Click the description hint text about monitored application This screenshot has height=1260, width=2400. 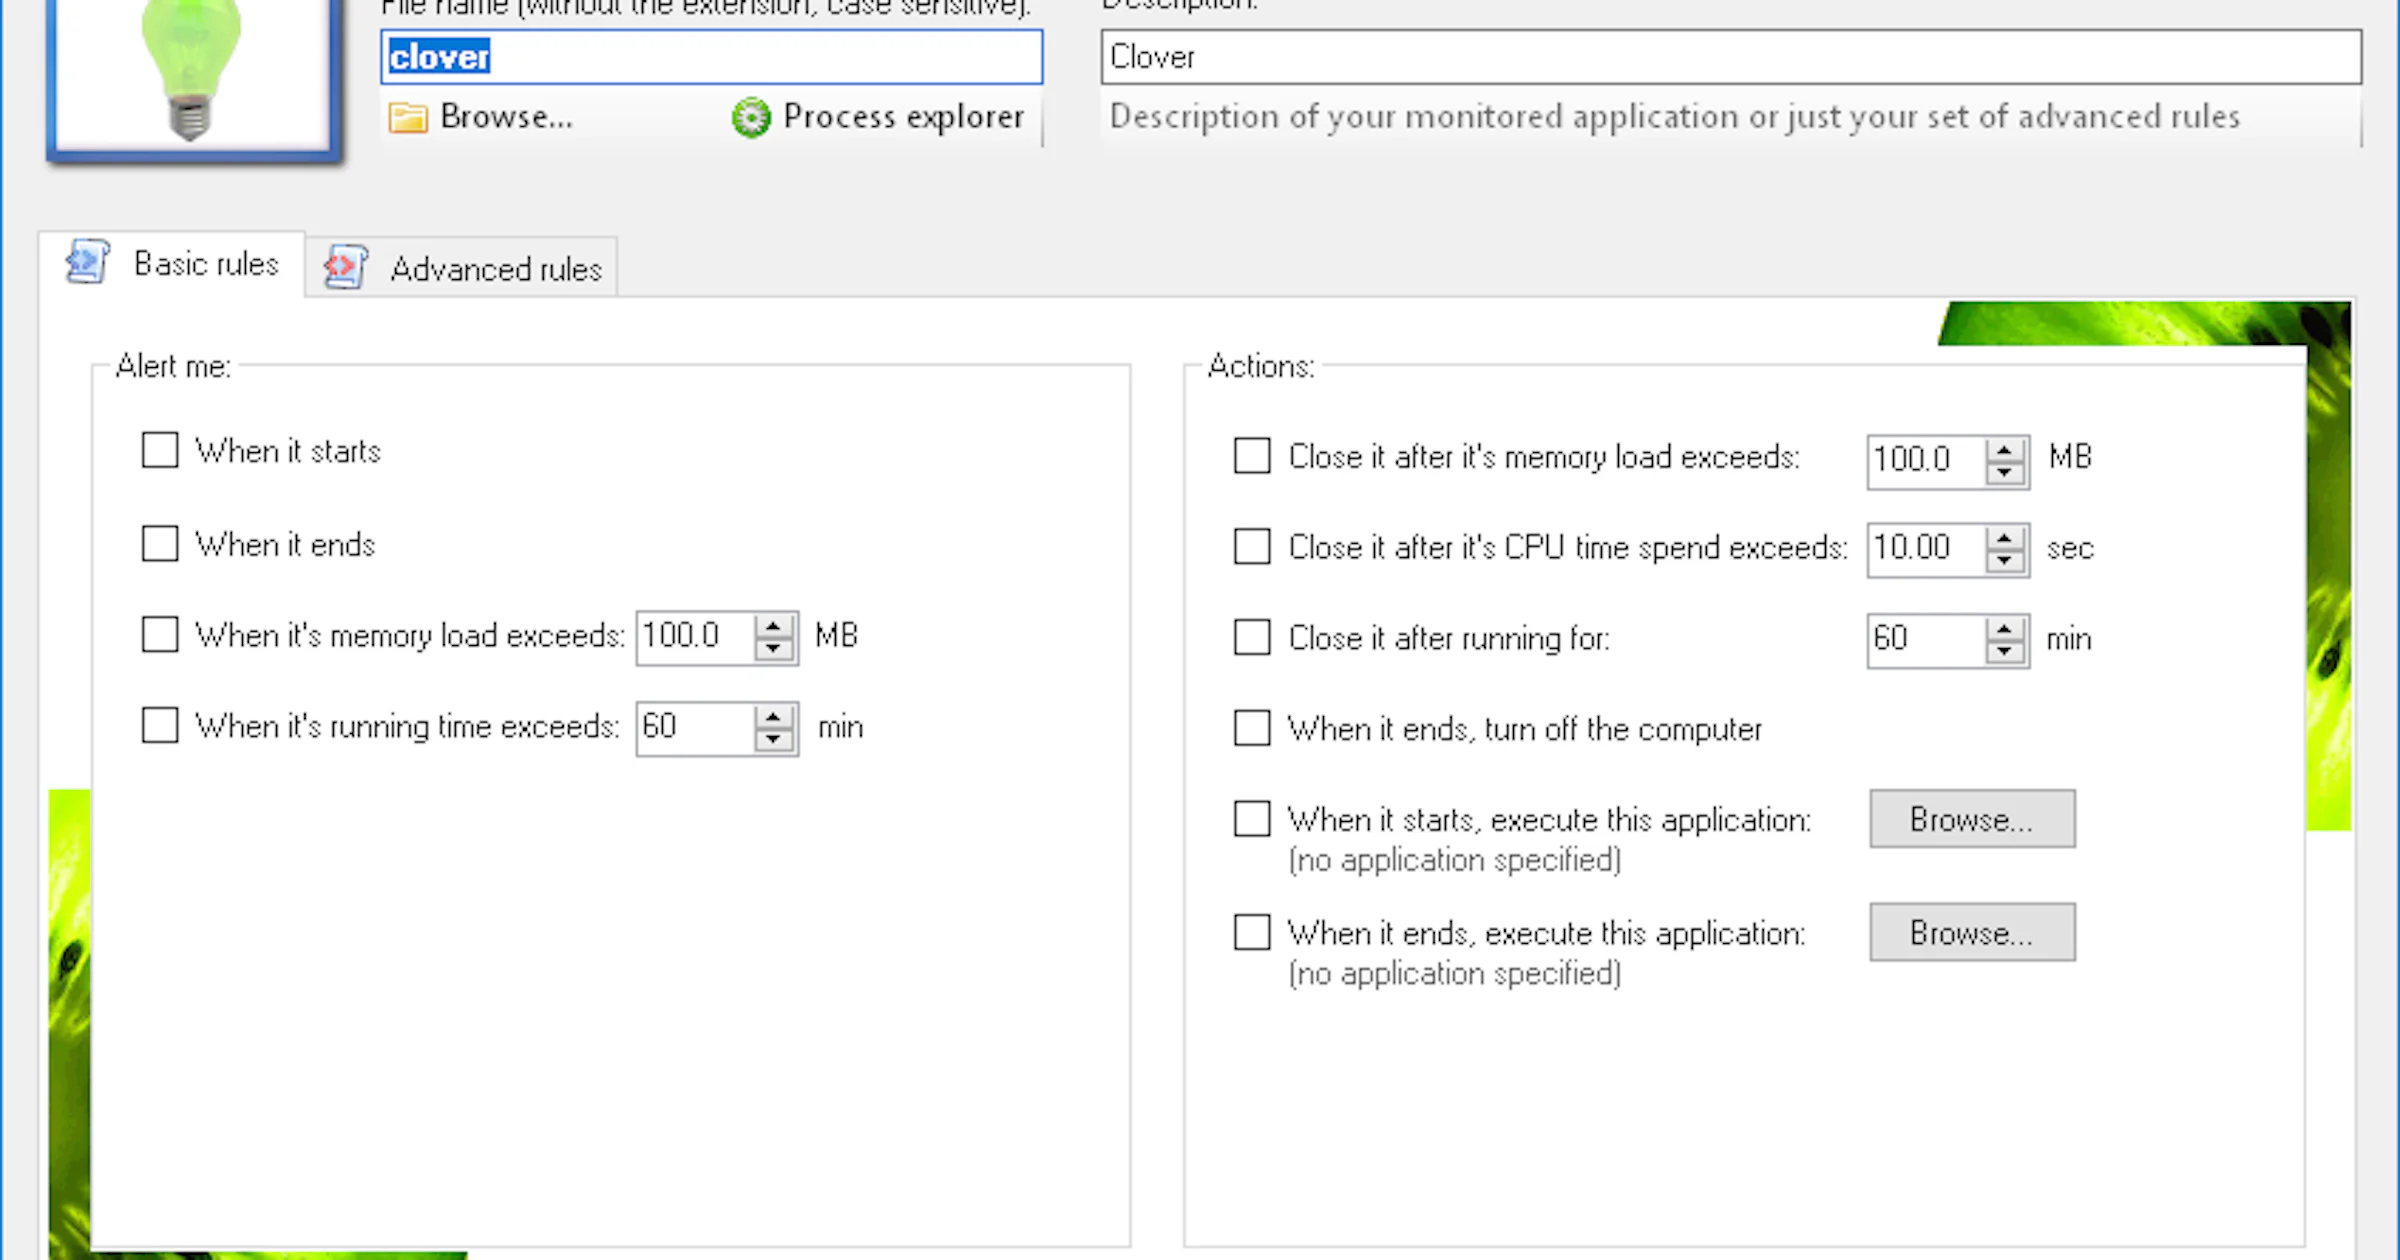pos(1674,117)
